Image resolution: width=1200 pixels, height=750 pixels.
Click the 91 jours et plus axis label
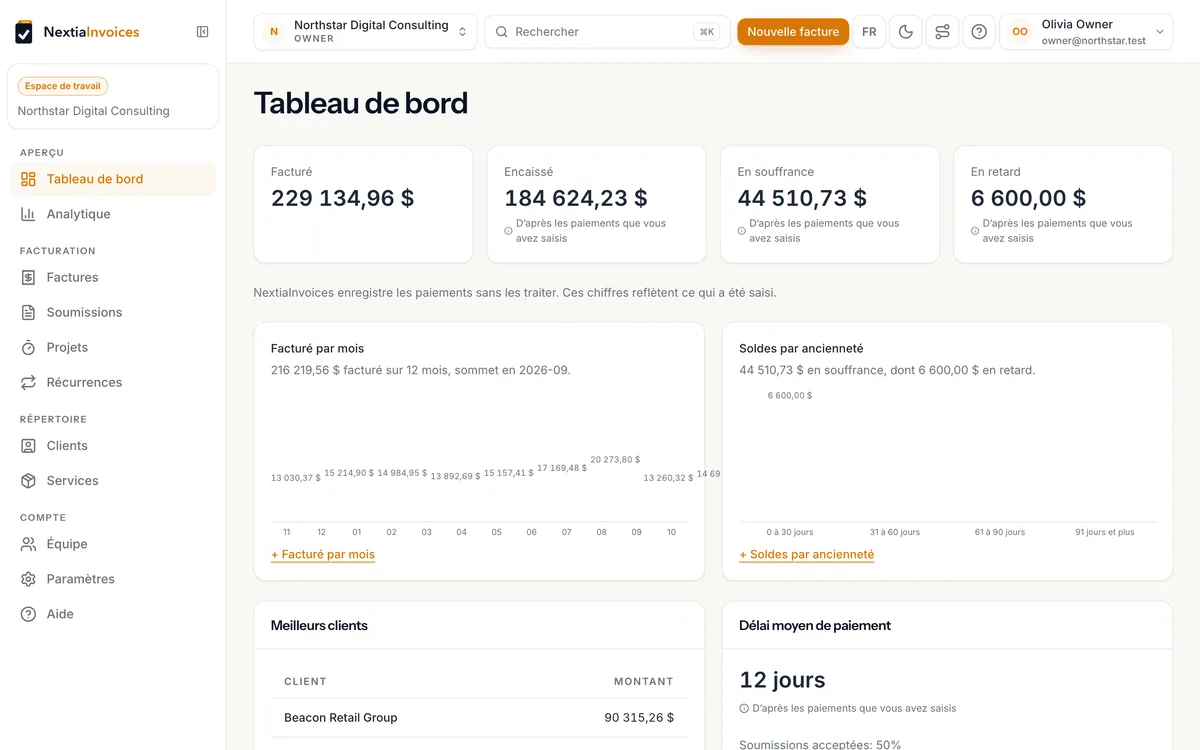coord(1105,532)
